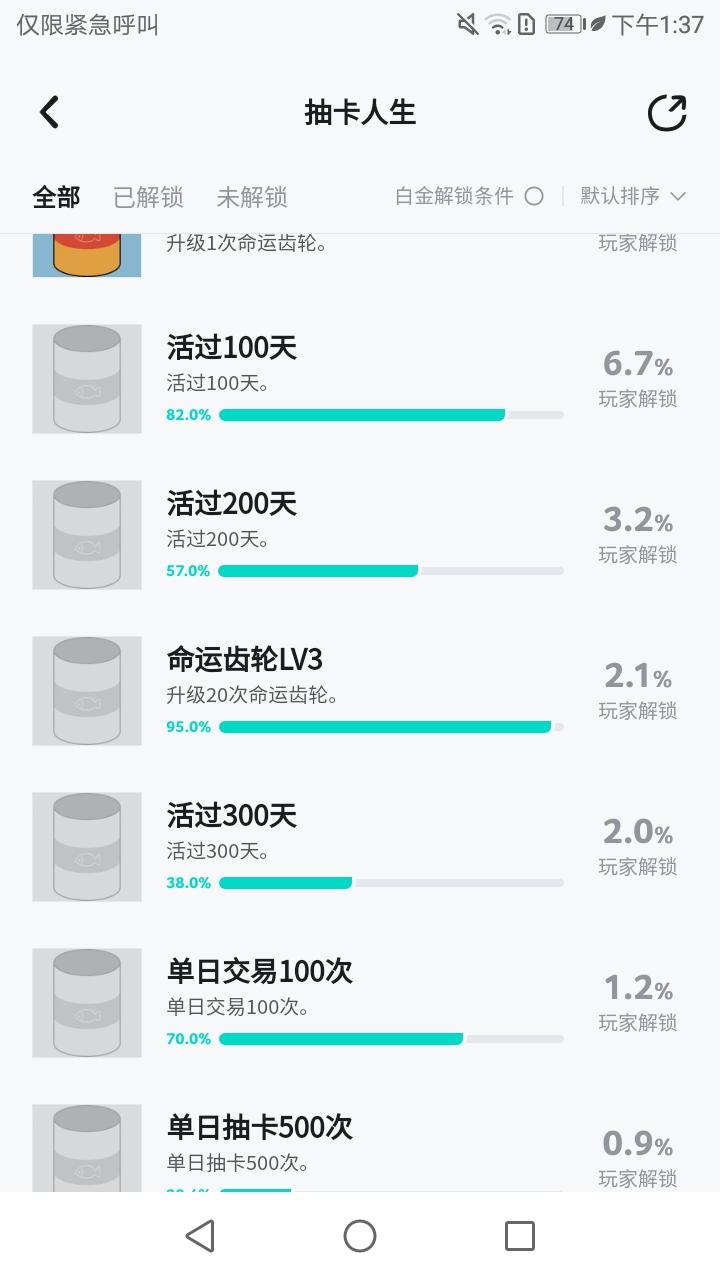
Task: Tap the can icon for 活过300天
Action: point(87,847)
